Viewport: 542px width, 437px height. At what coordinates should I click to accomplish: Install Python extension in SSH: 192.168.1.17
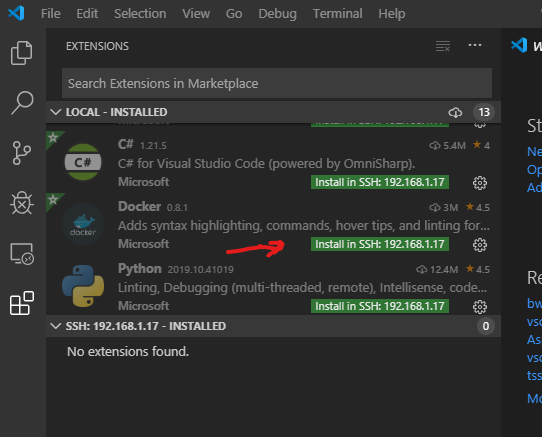pos(380,306)
